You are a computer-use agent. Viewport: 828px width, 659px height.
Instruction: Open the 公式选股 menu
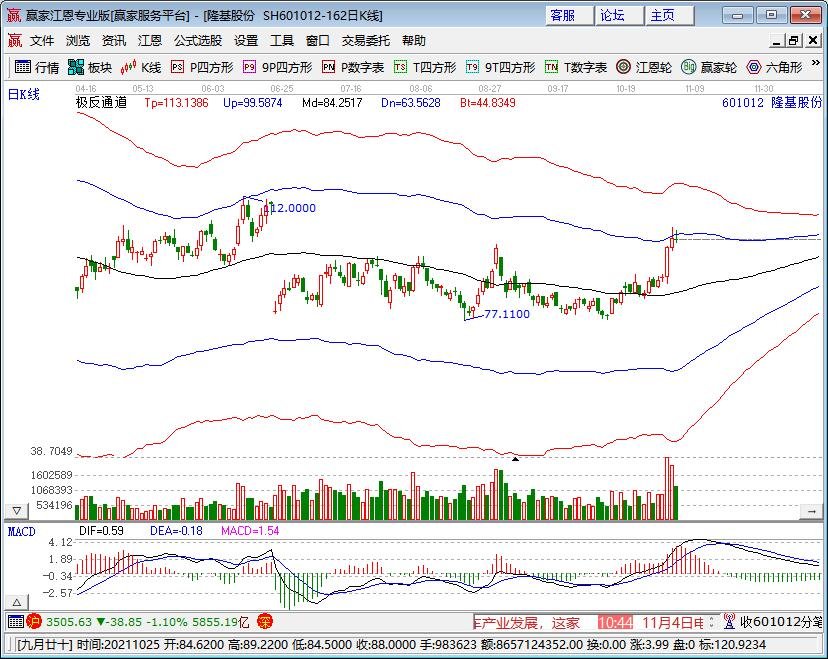198,41
